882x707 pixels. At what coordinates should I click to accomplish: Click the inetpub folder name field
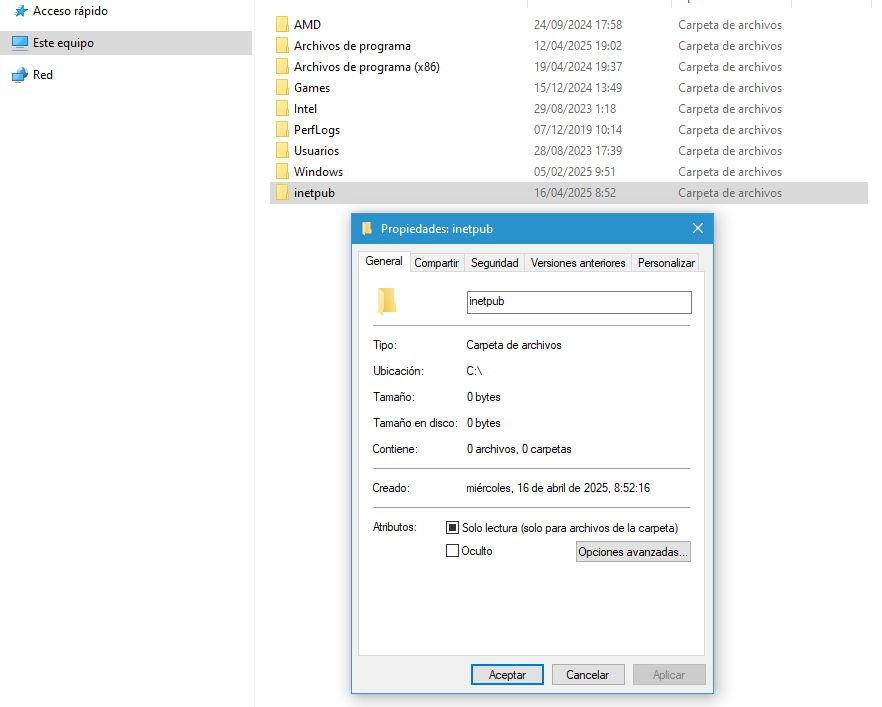coord(579,302)
